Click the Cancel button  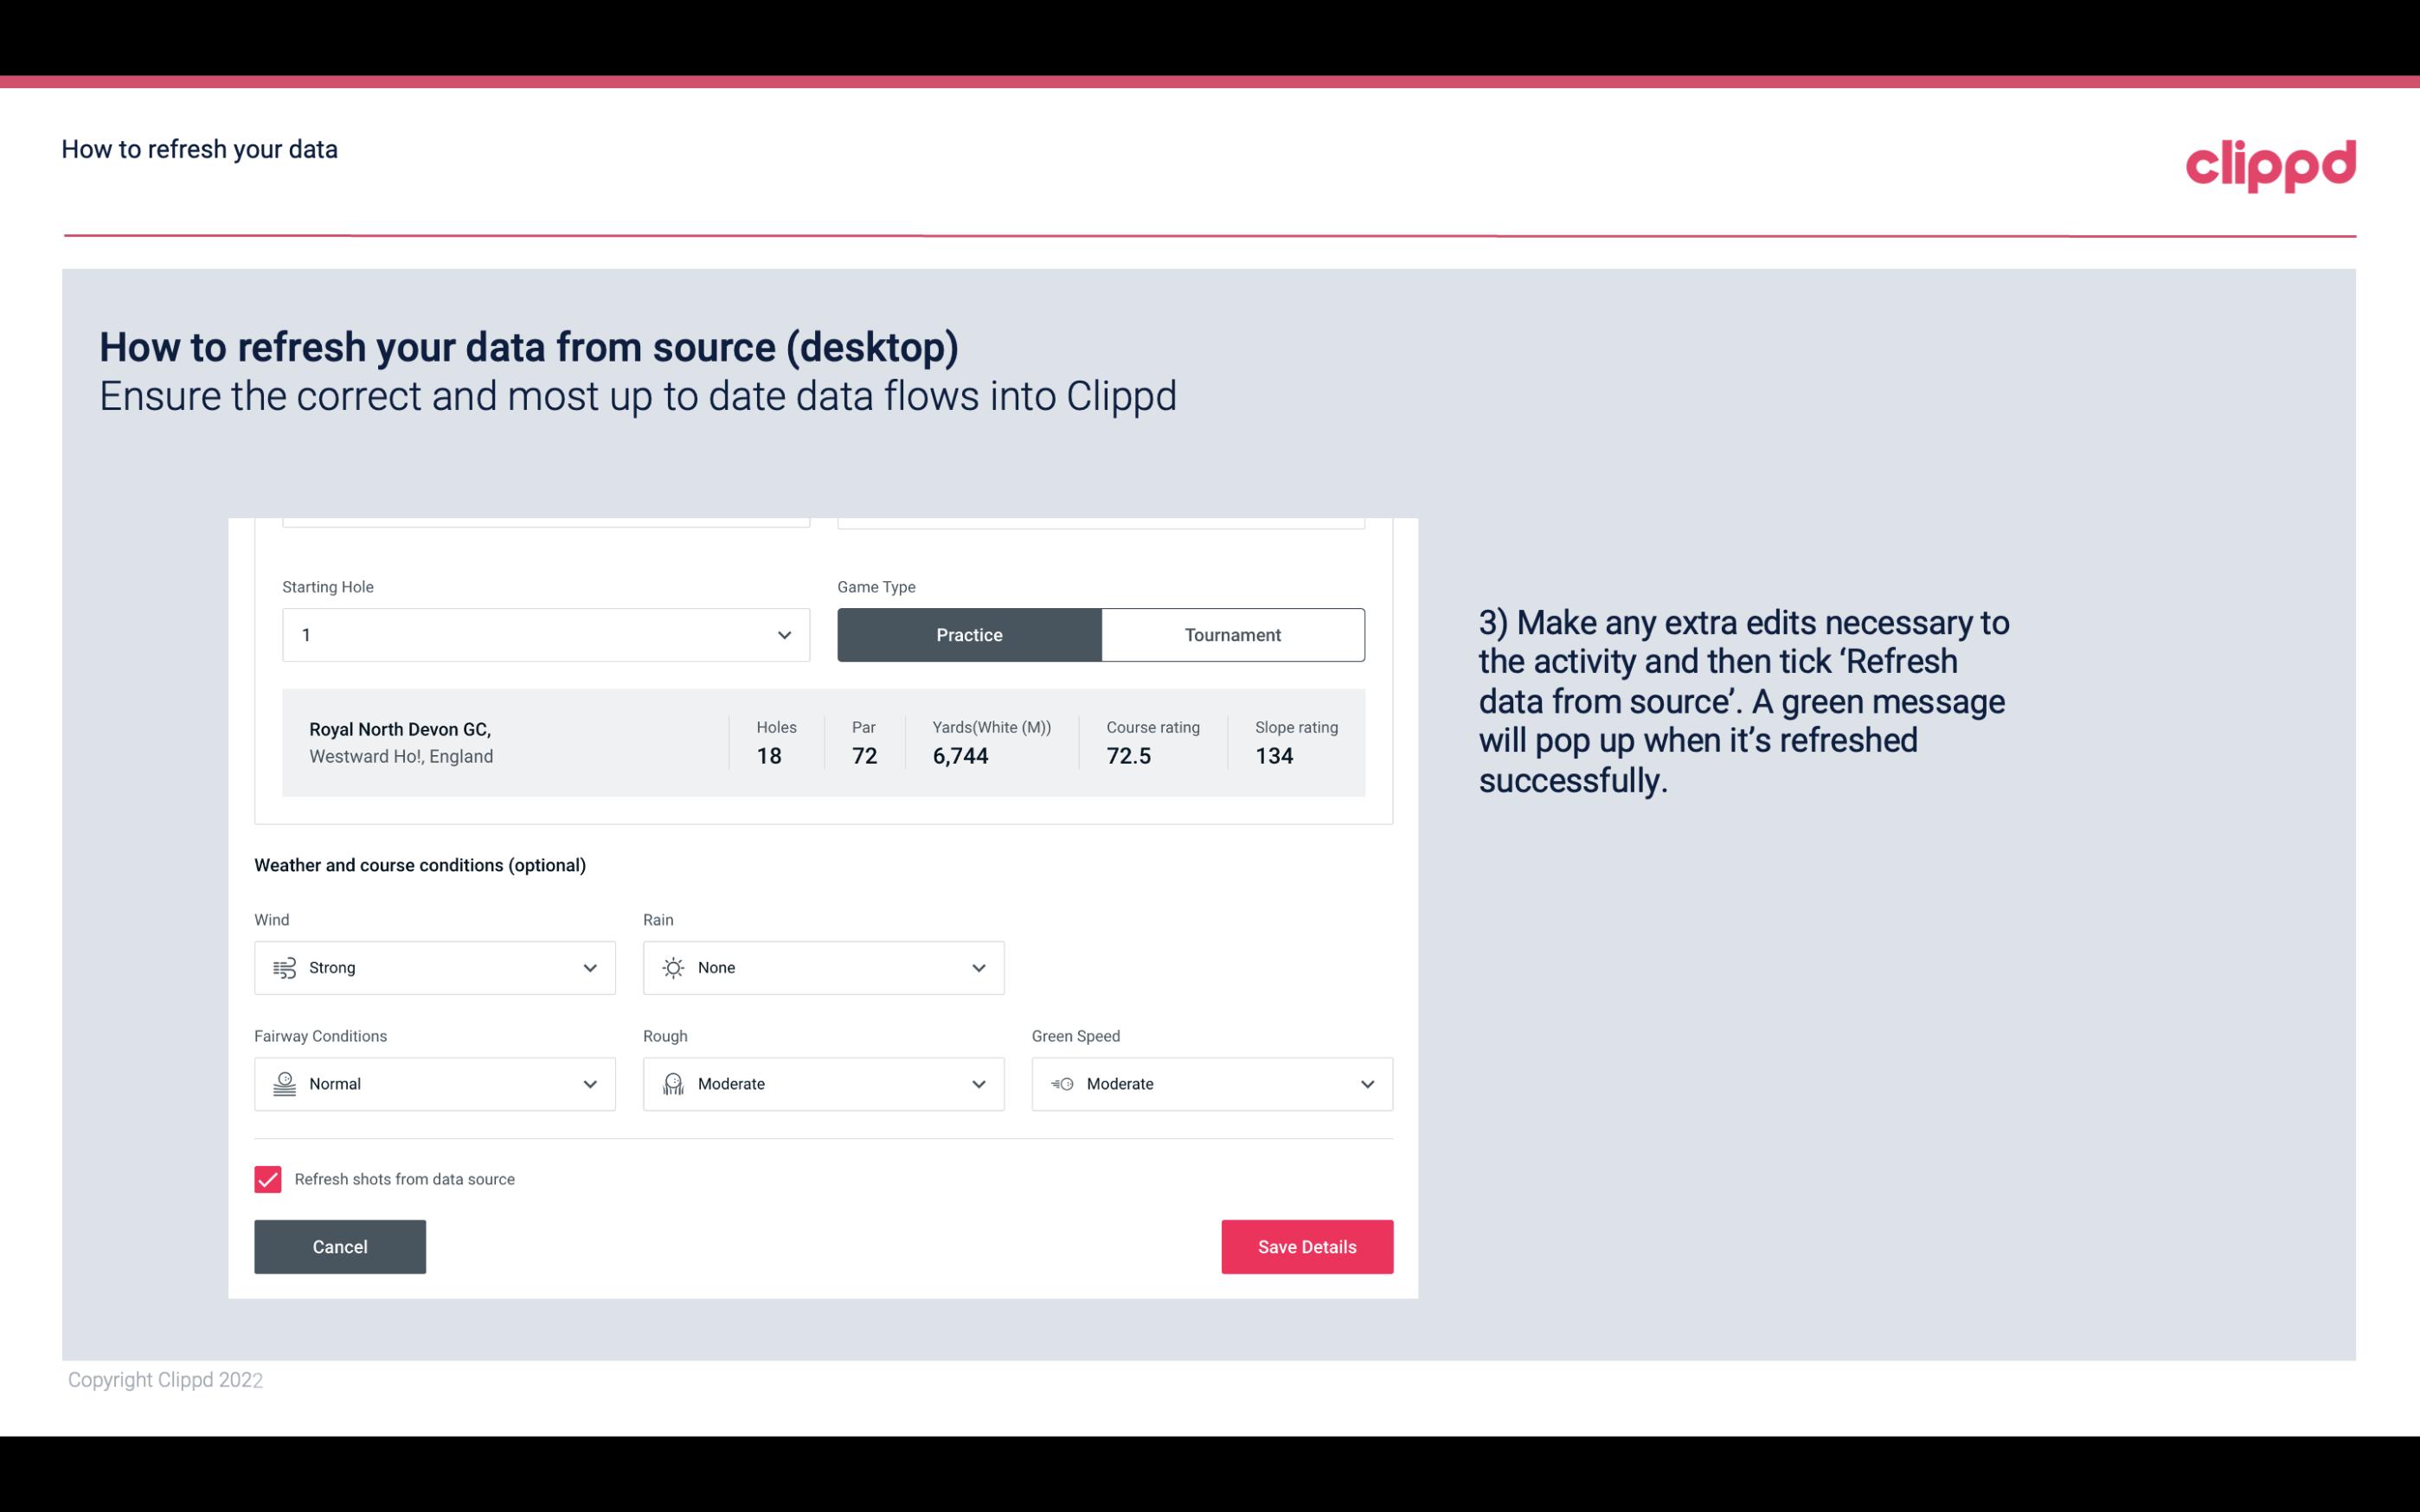click(340, 1246)
